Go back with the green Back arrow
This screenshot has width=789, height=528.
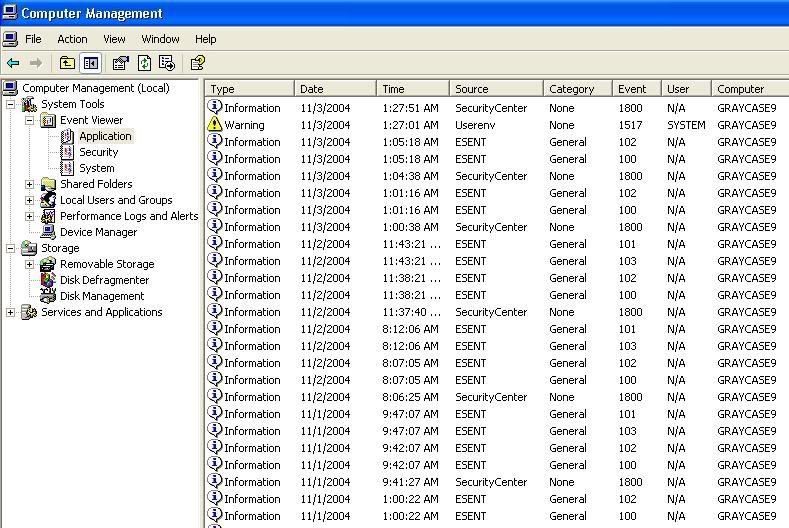point(13,63)
